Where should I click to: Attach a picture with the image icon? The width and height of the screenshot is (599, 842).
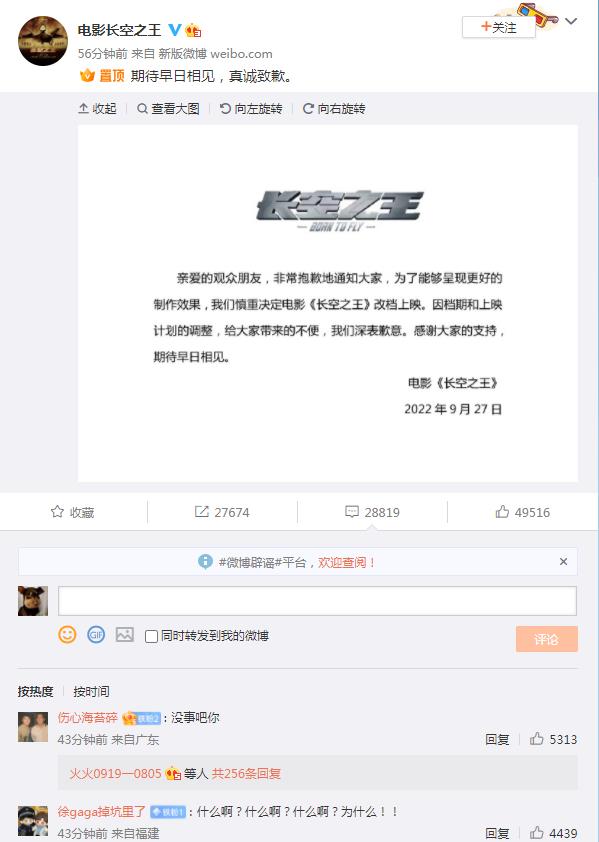pyautogui.click(x=125, y=635)
